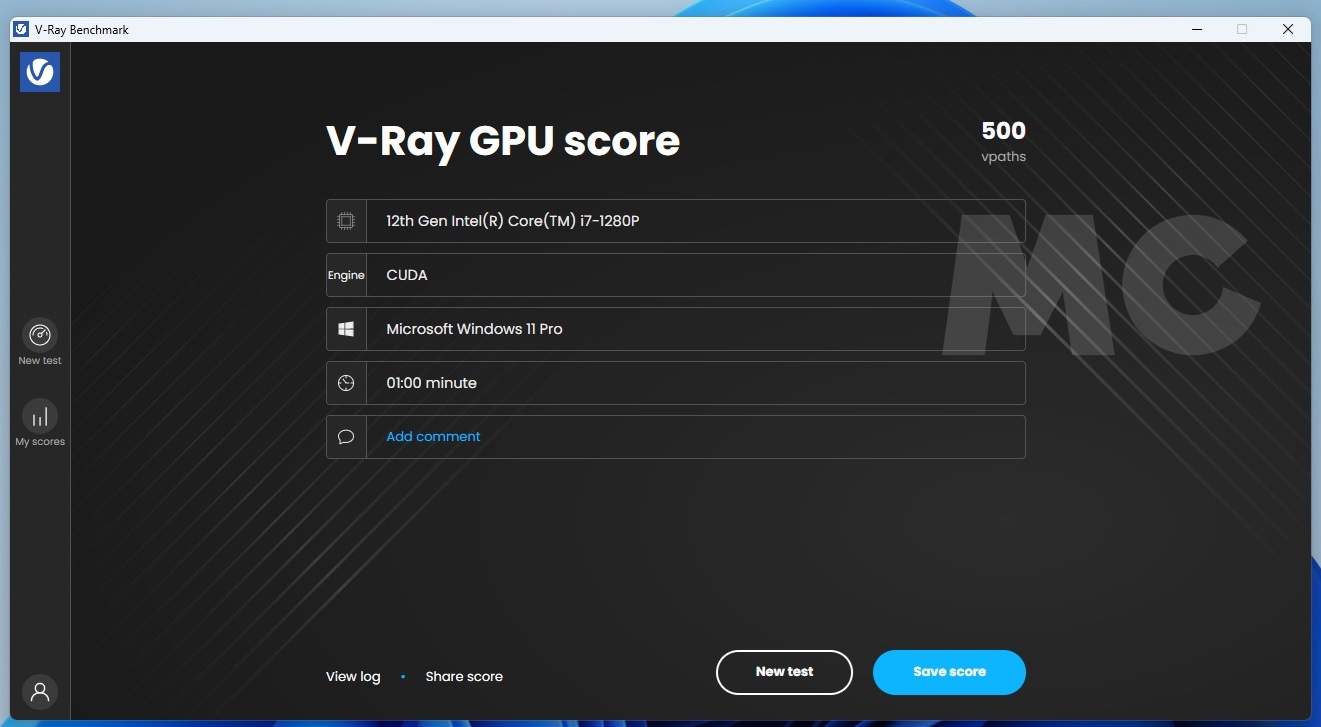Click the Engine label badge
Screen dimensions: 1321x727
click(346, 275)
